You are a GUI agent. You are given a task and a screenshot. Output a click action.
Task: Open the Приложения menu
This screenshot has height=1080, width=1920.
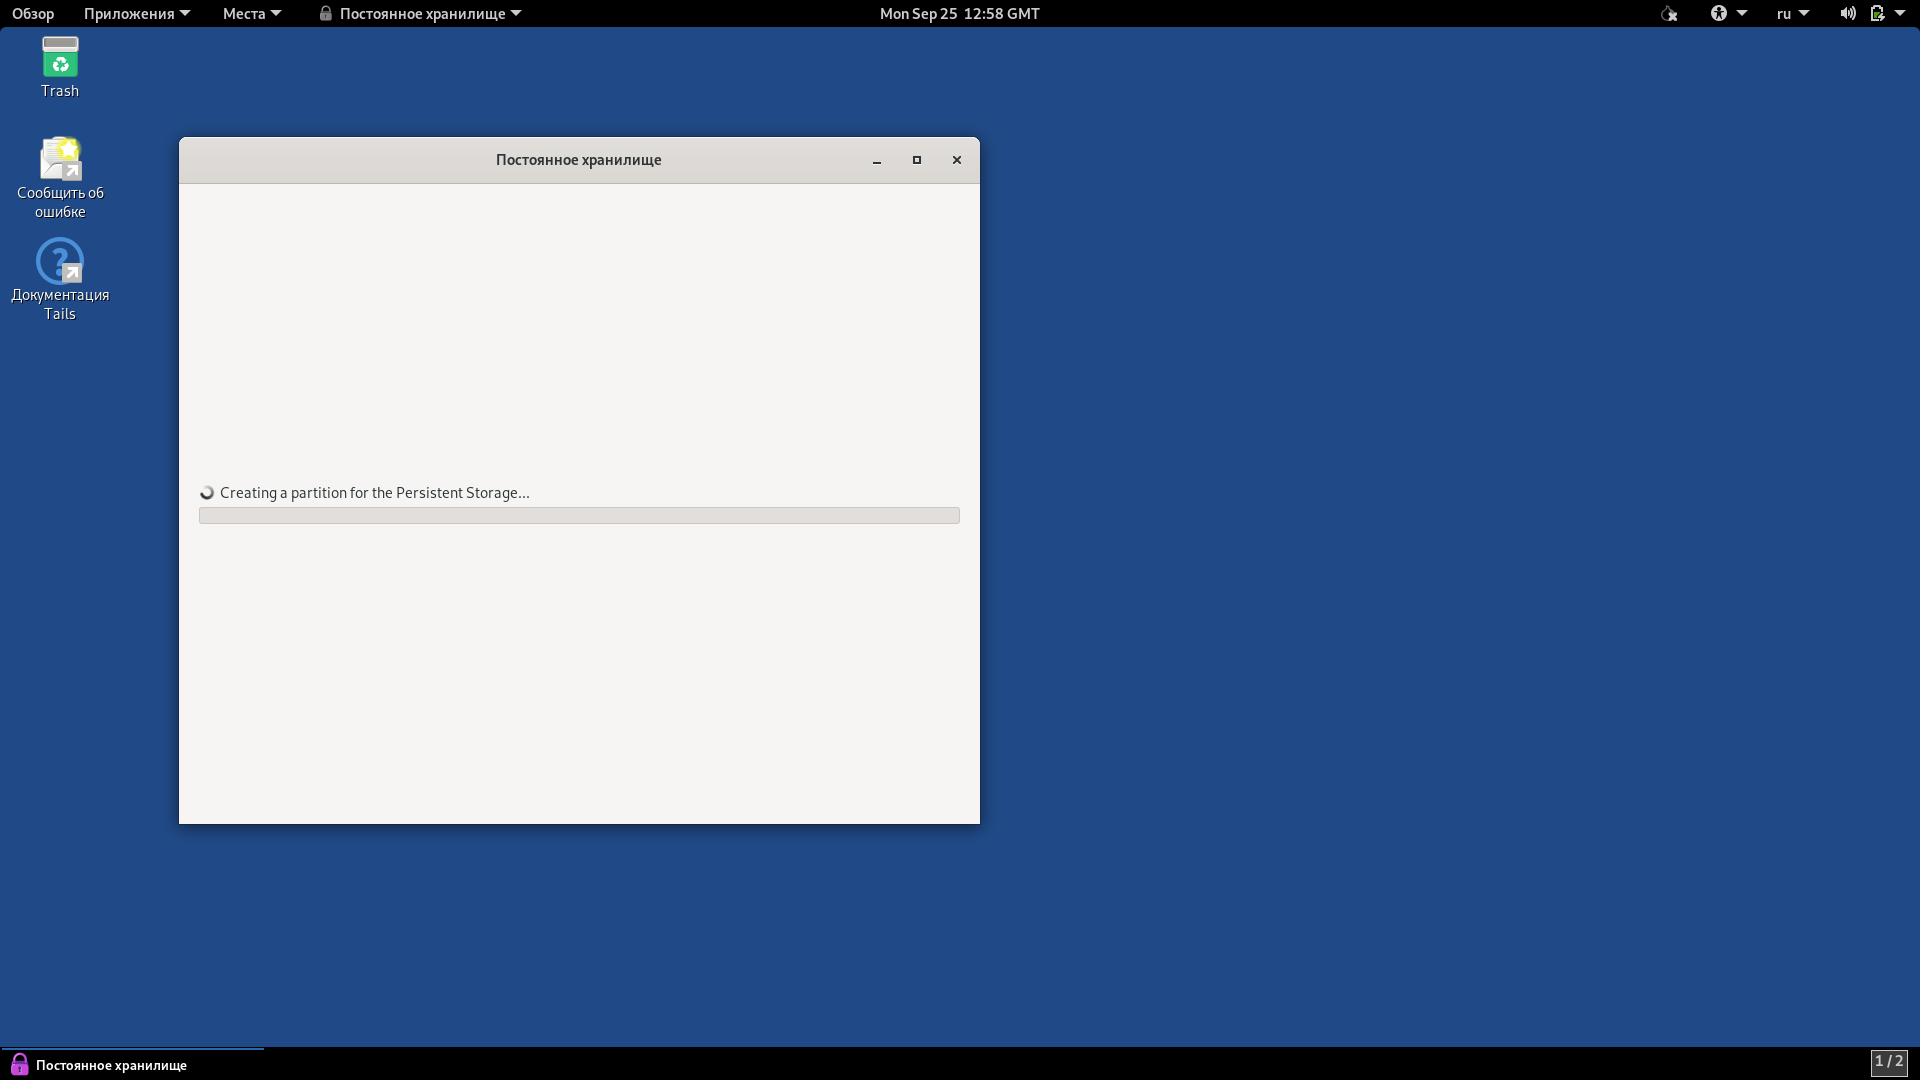coord(136,14)
